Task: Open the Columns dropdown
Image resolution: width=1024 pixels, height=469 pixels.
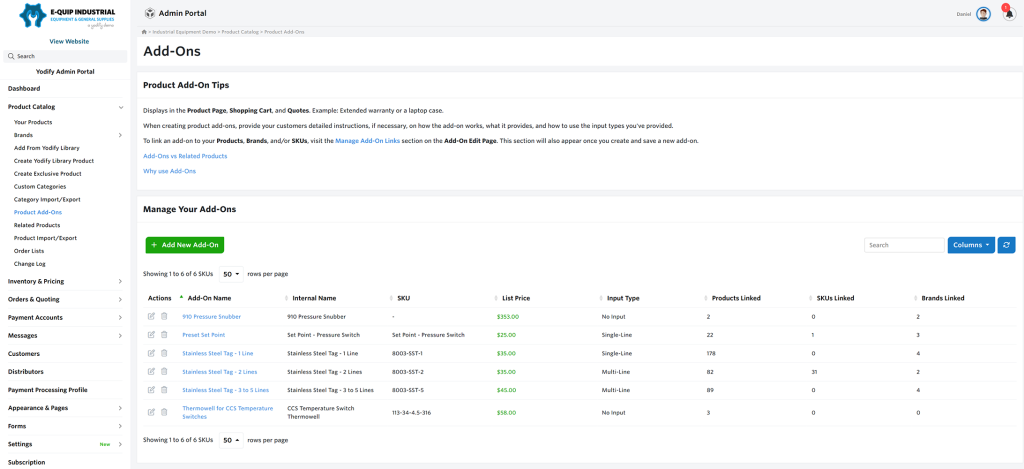Action: (970, 245)
